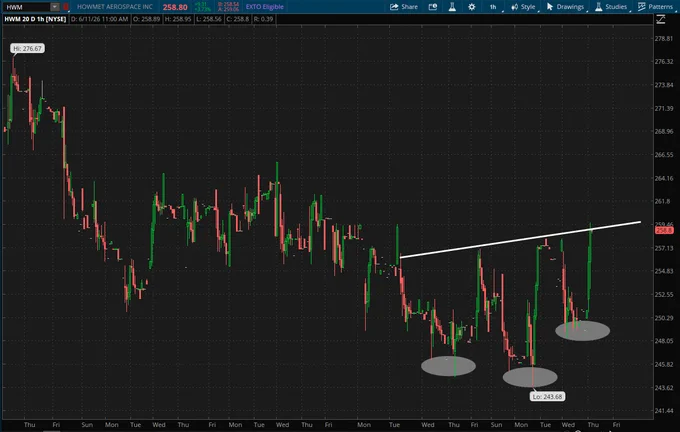This screenshot has width=680, height=432.
Task: Open the Studies menu
Action: pos(611,7)
